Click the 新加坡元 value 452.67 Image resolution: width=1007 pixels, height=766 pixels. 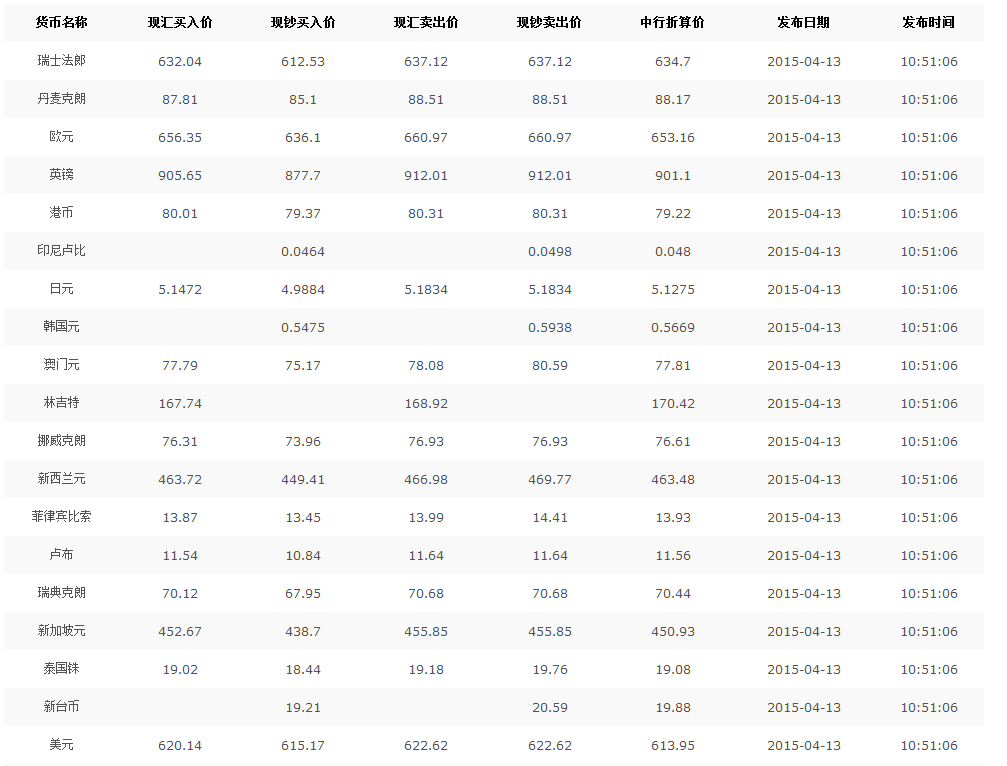(x=180, y=631)
